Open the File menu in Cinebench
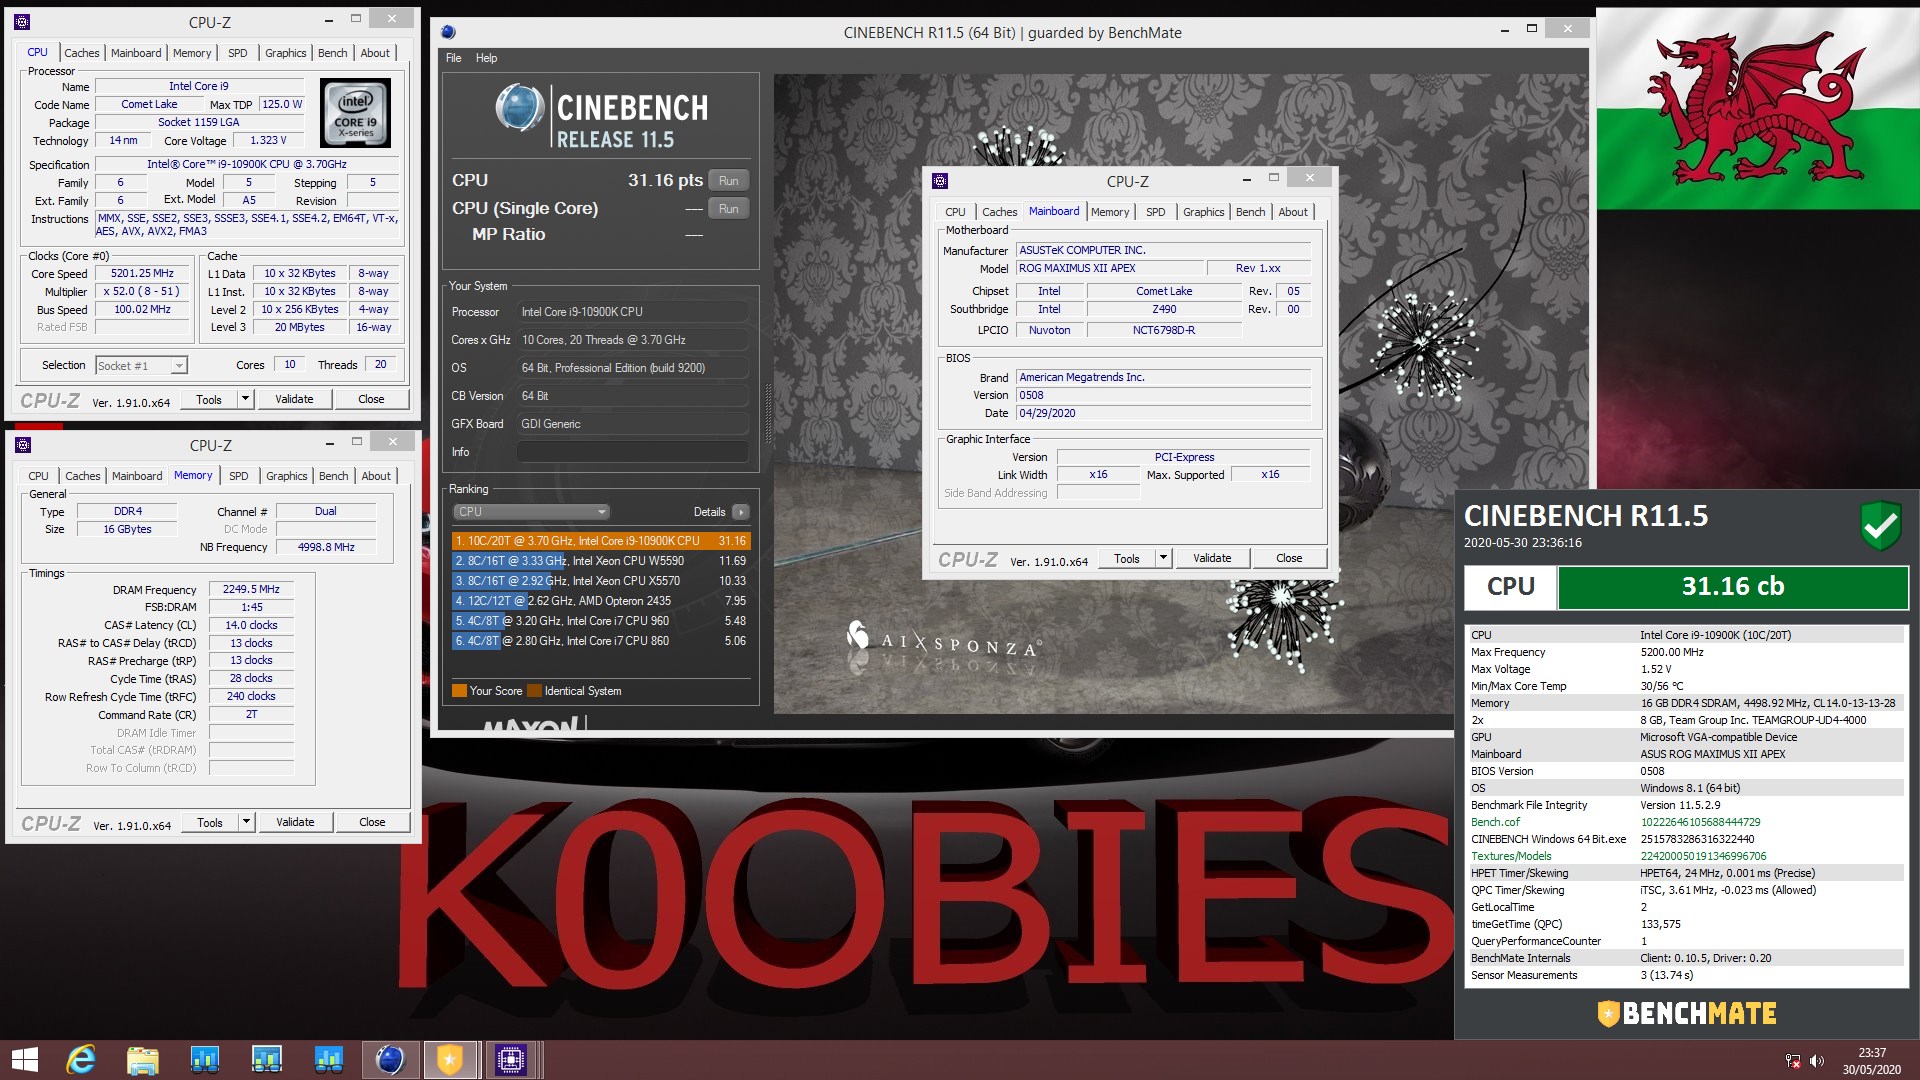The height and width of the screenshot is (1080, 1920). [x=453, y=58]
